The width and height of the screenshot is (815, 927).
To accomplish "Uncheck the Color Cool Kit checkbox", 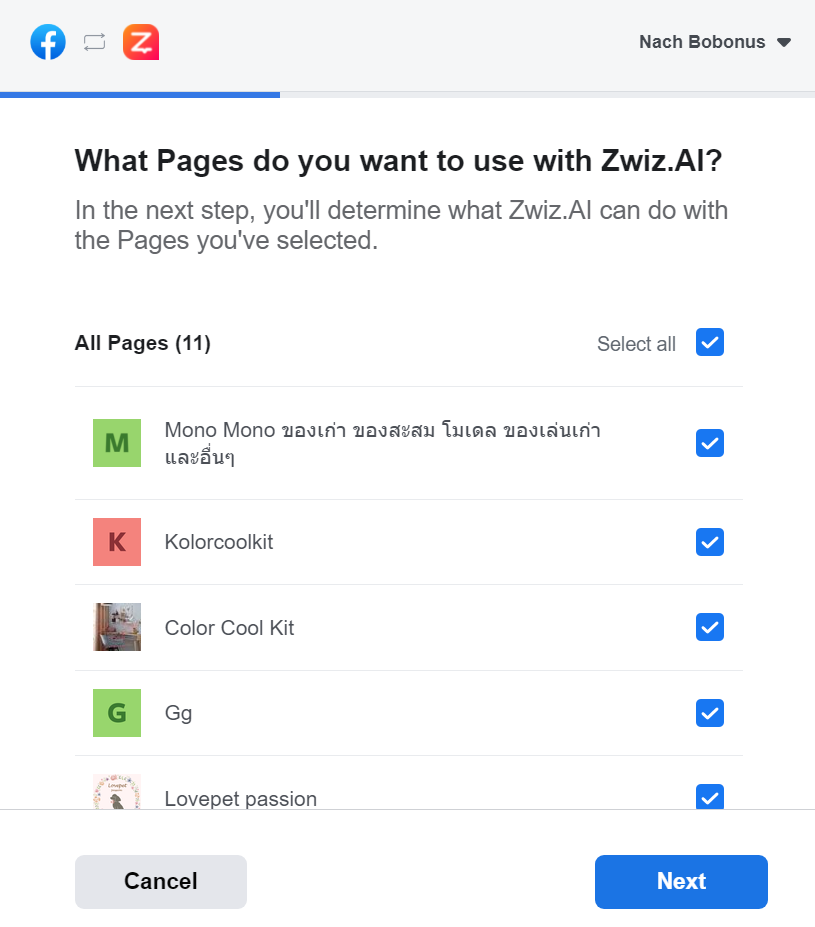I will (710, 627).
